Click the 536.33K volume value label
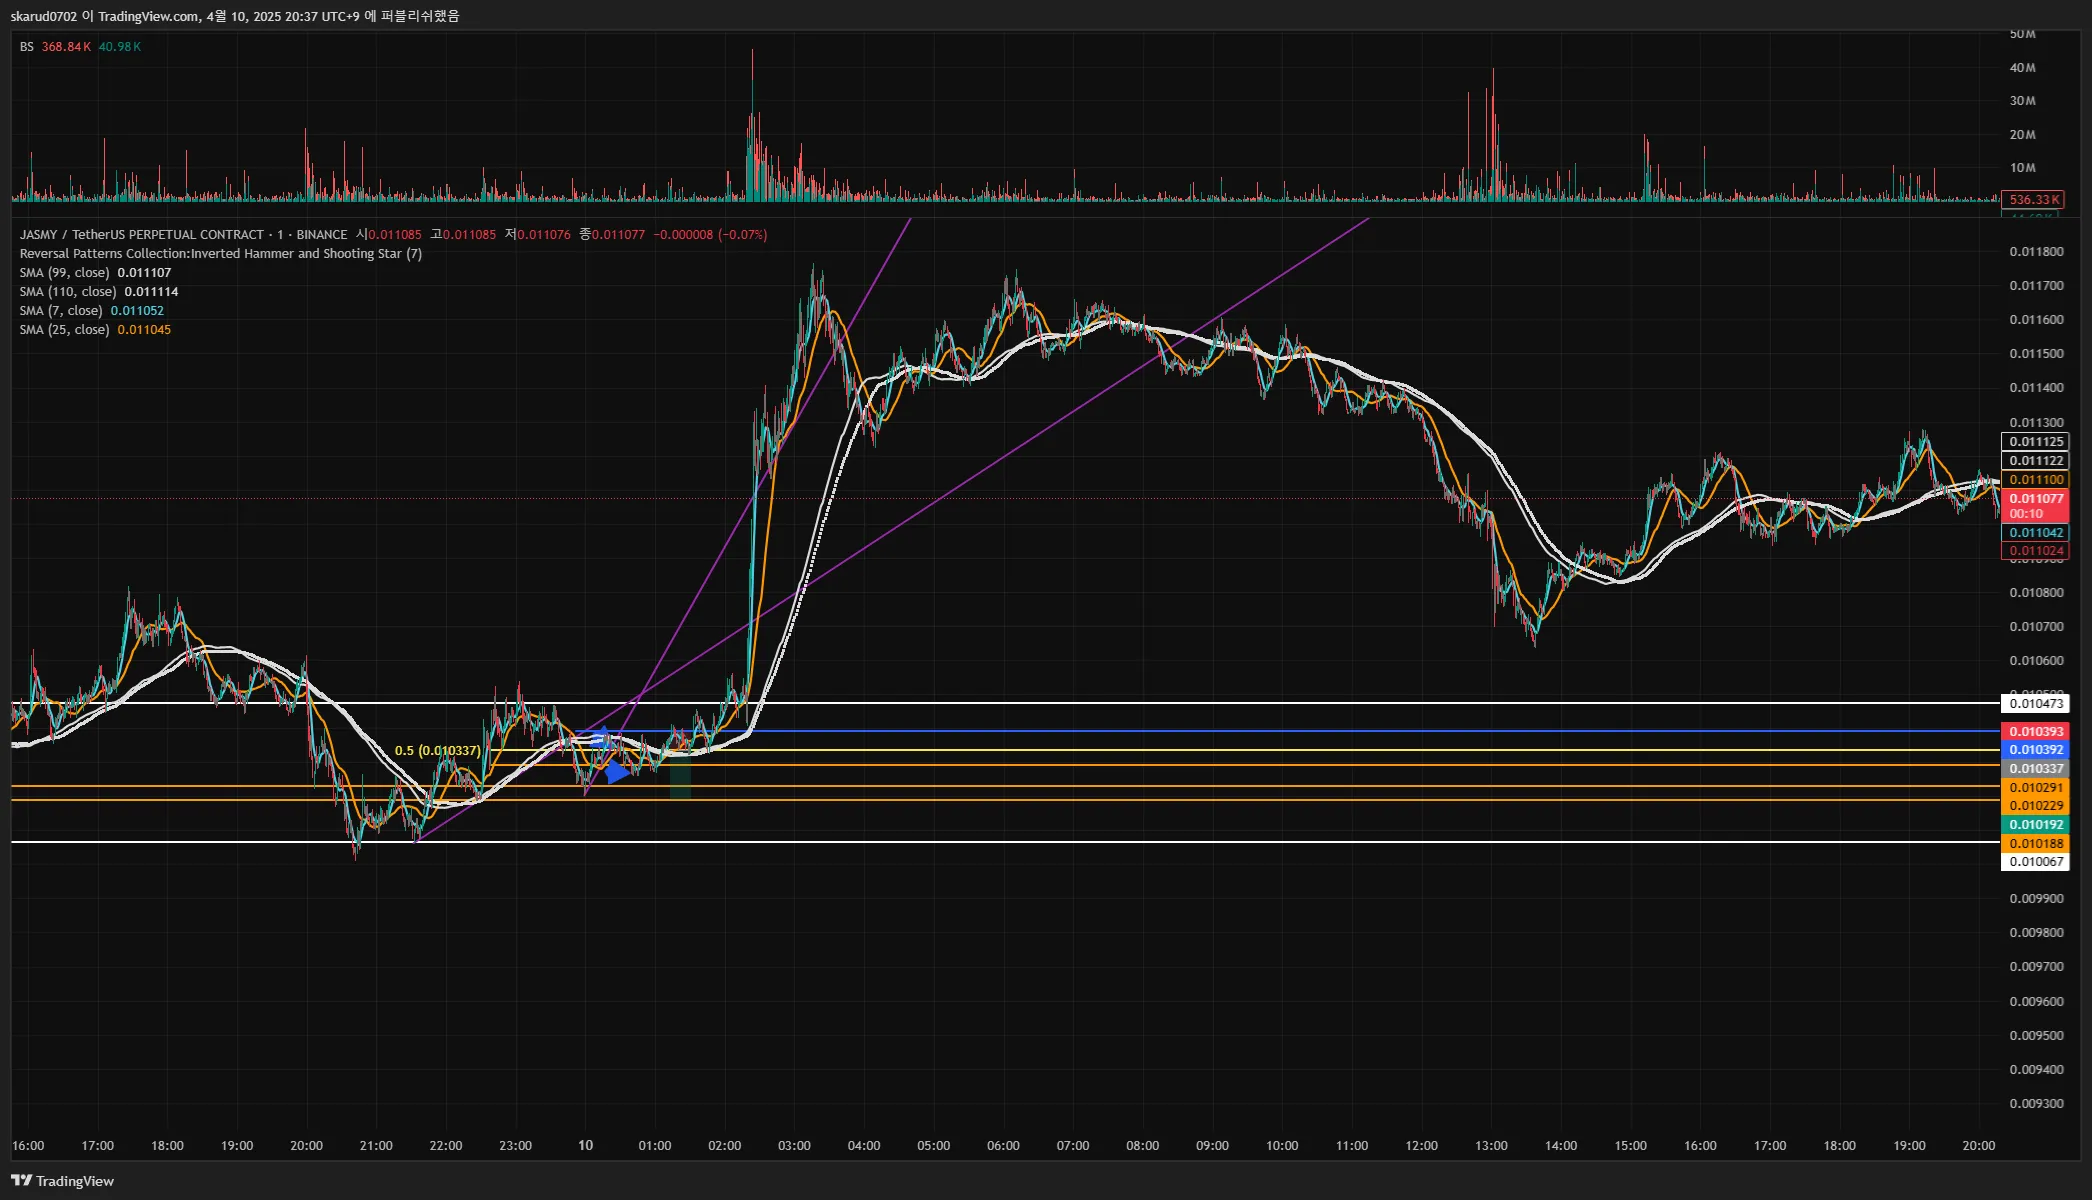Screen dimensions: 2092x1200 (x=2033, y=199)
